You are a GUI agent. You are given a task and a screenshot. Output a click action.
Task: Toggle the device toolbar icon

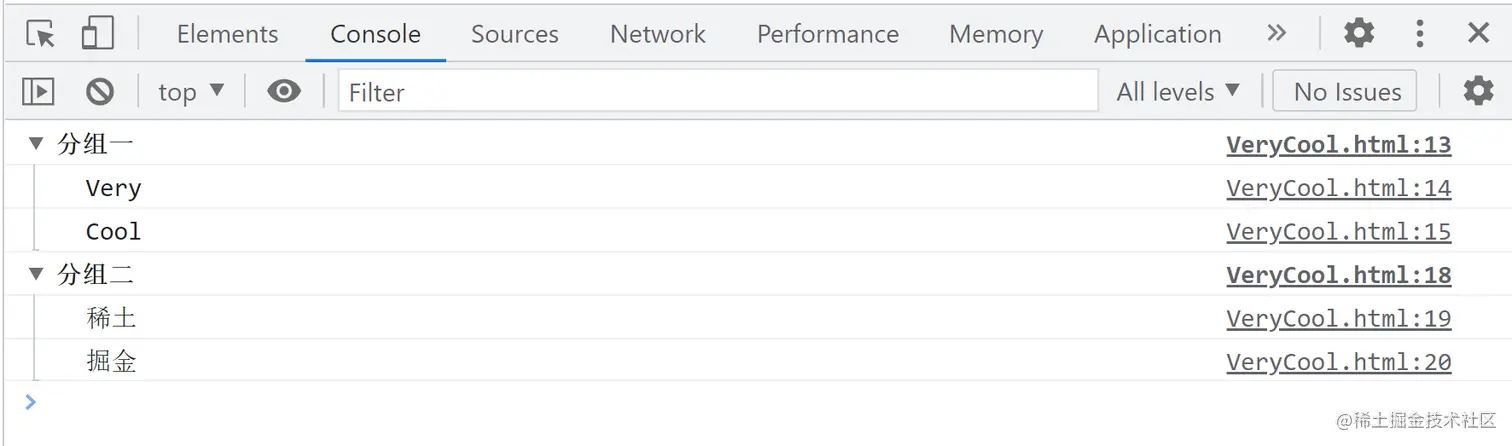pos(97,34)
